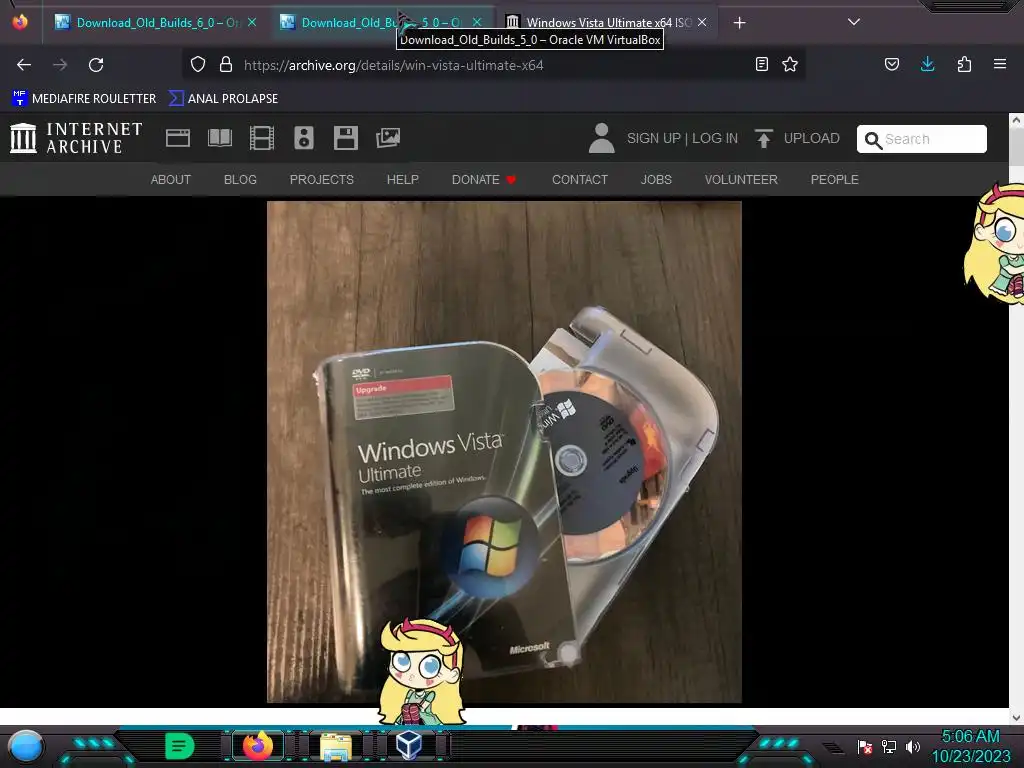This screenshot has width=1024, height=768.
Task: Open Internet Archive web section icon
Action: [x=178, y=138]
